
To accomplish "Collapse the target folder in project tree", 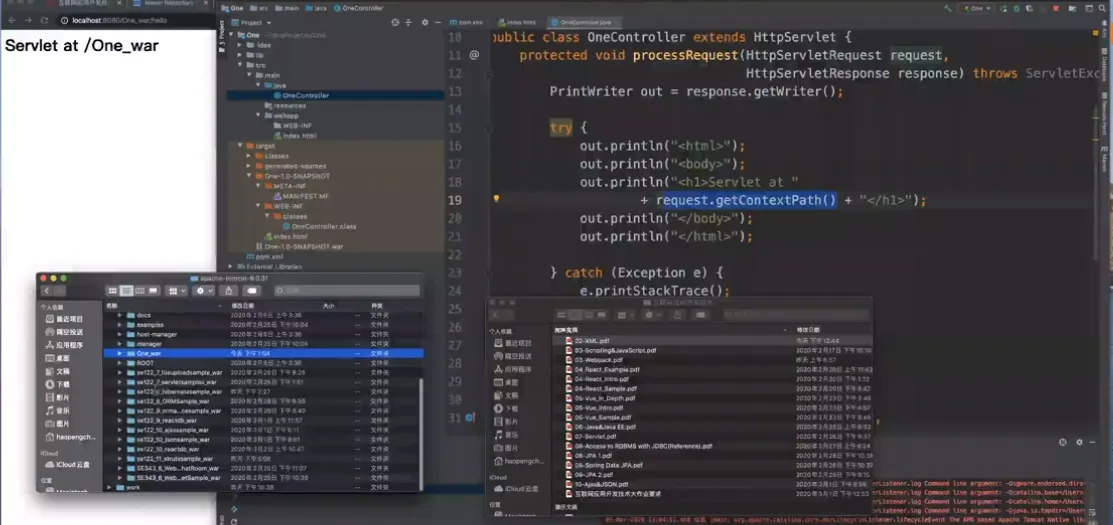I will pyautogui.click(x=240, y=145).
